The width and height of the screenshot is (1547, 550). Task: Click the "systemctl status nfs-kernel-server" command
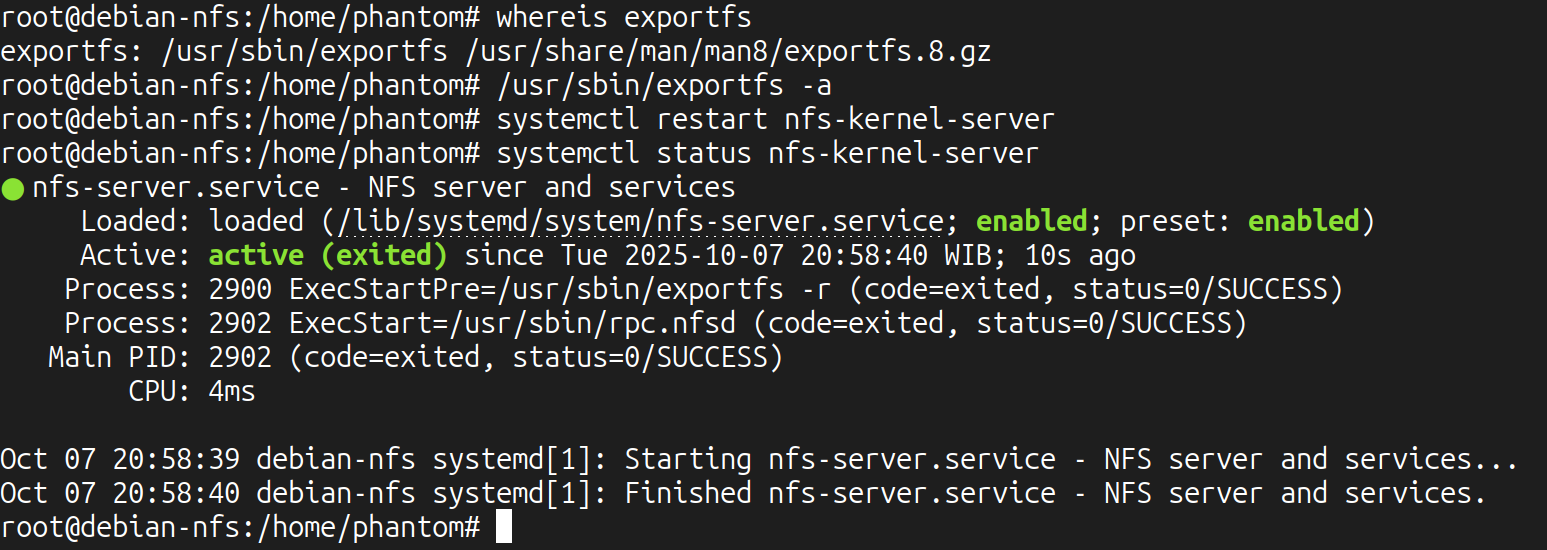[x=767, y=154]
